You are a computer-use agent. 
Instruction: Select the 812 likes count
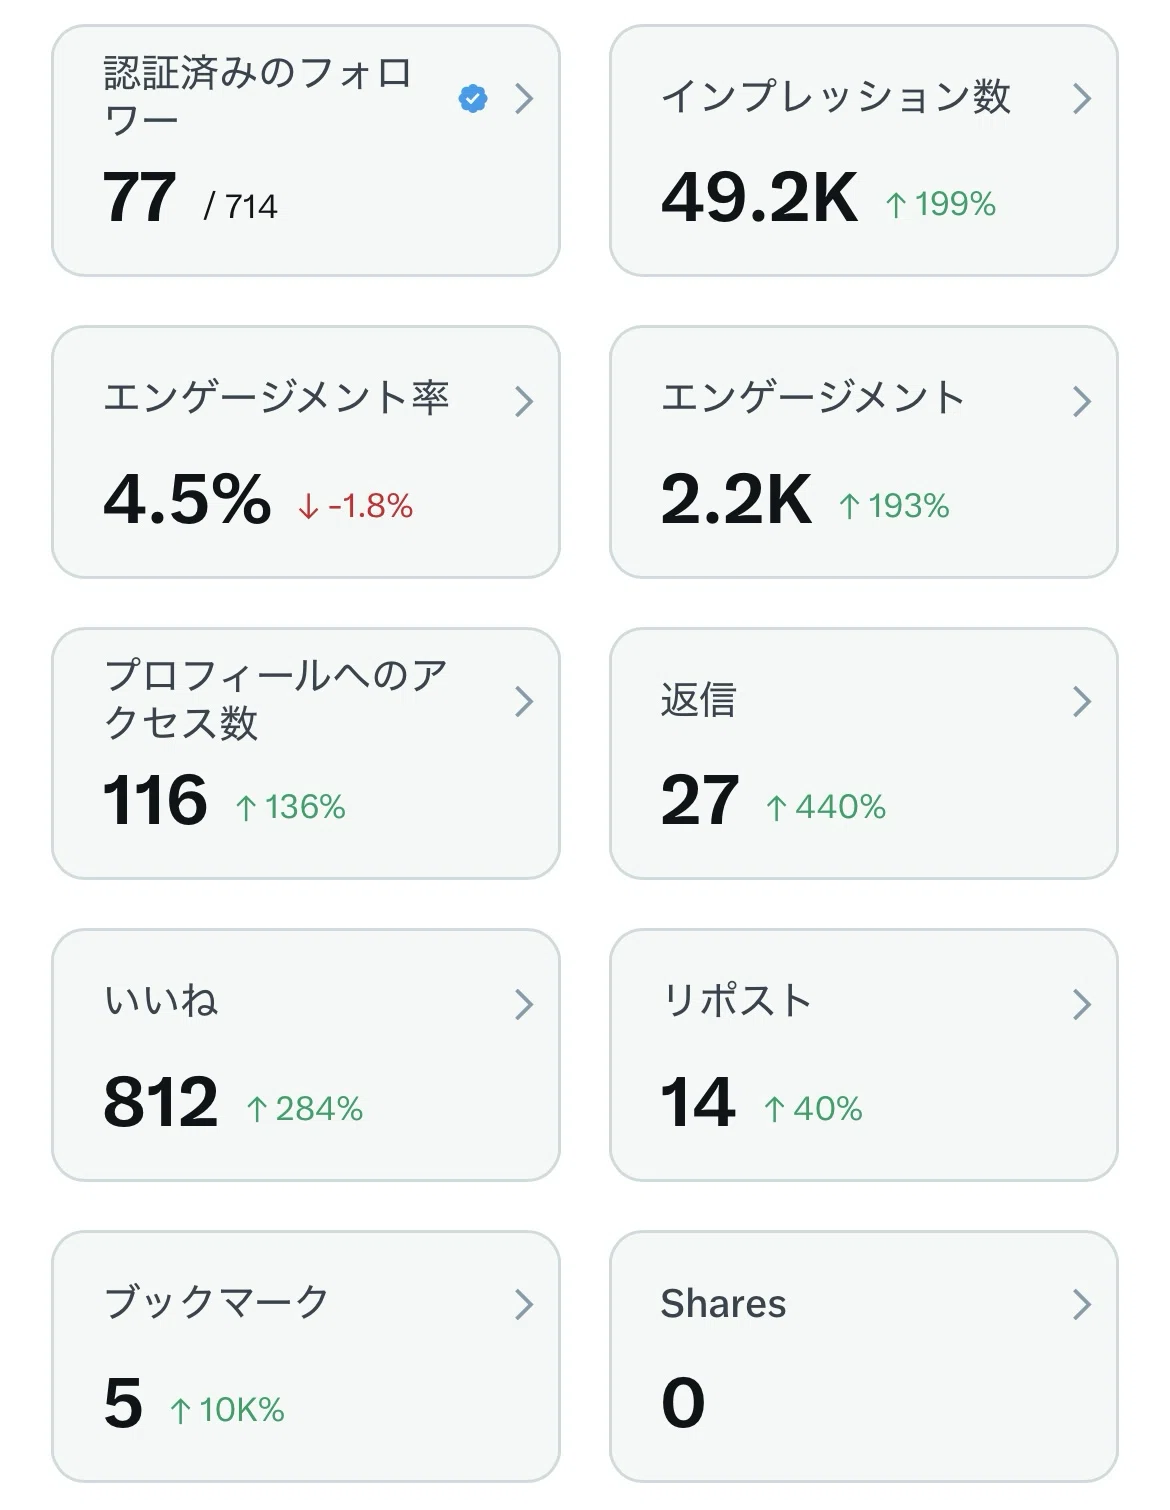coord(160,1102)
